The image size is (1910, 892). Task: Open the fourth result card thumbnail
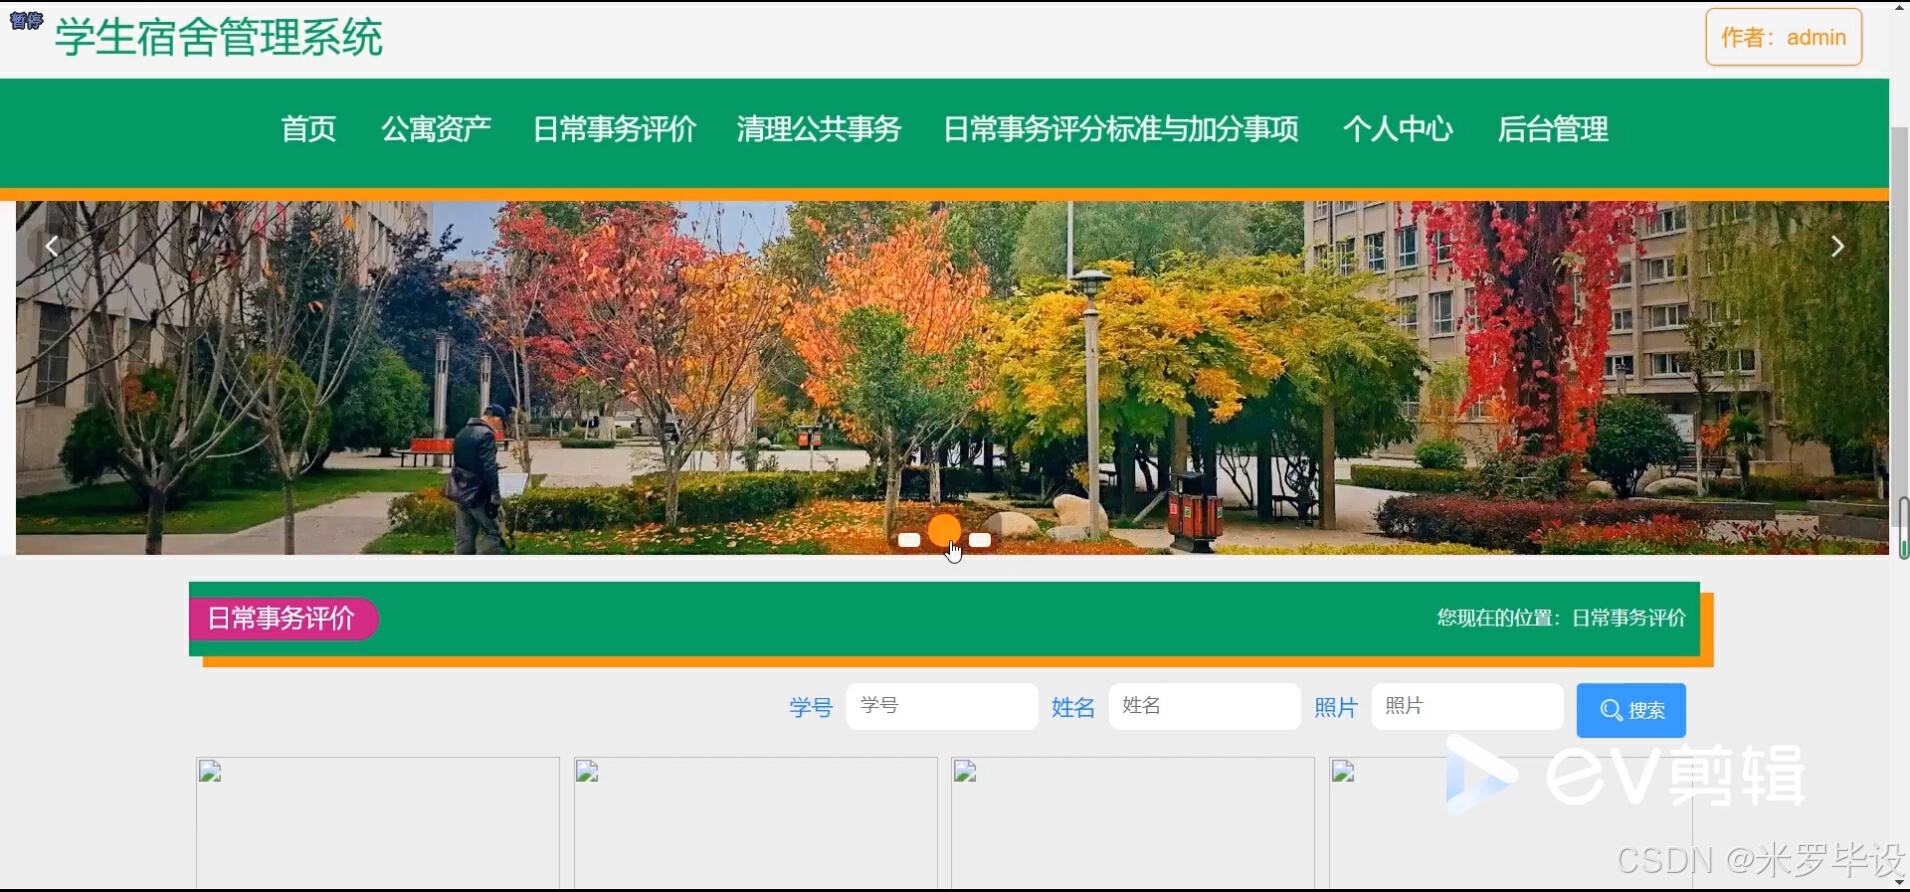[1510, 822]
